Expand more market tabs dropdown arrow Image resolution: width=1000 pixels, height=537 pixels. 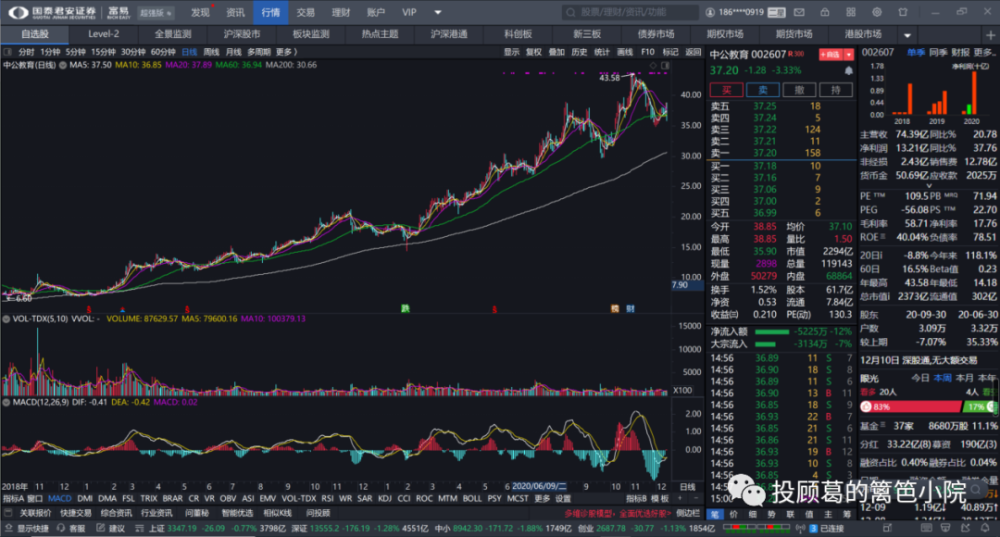pos(907,35)
